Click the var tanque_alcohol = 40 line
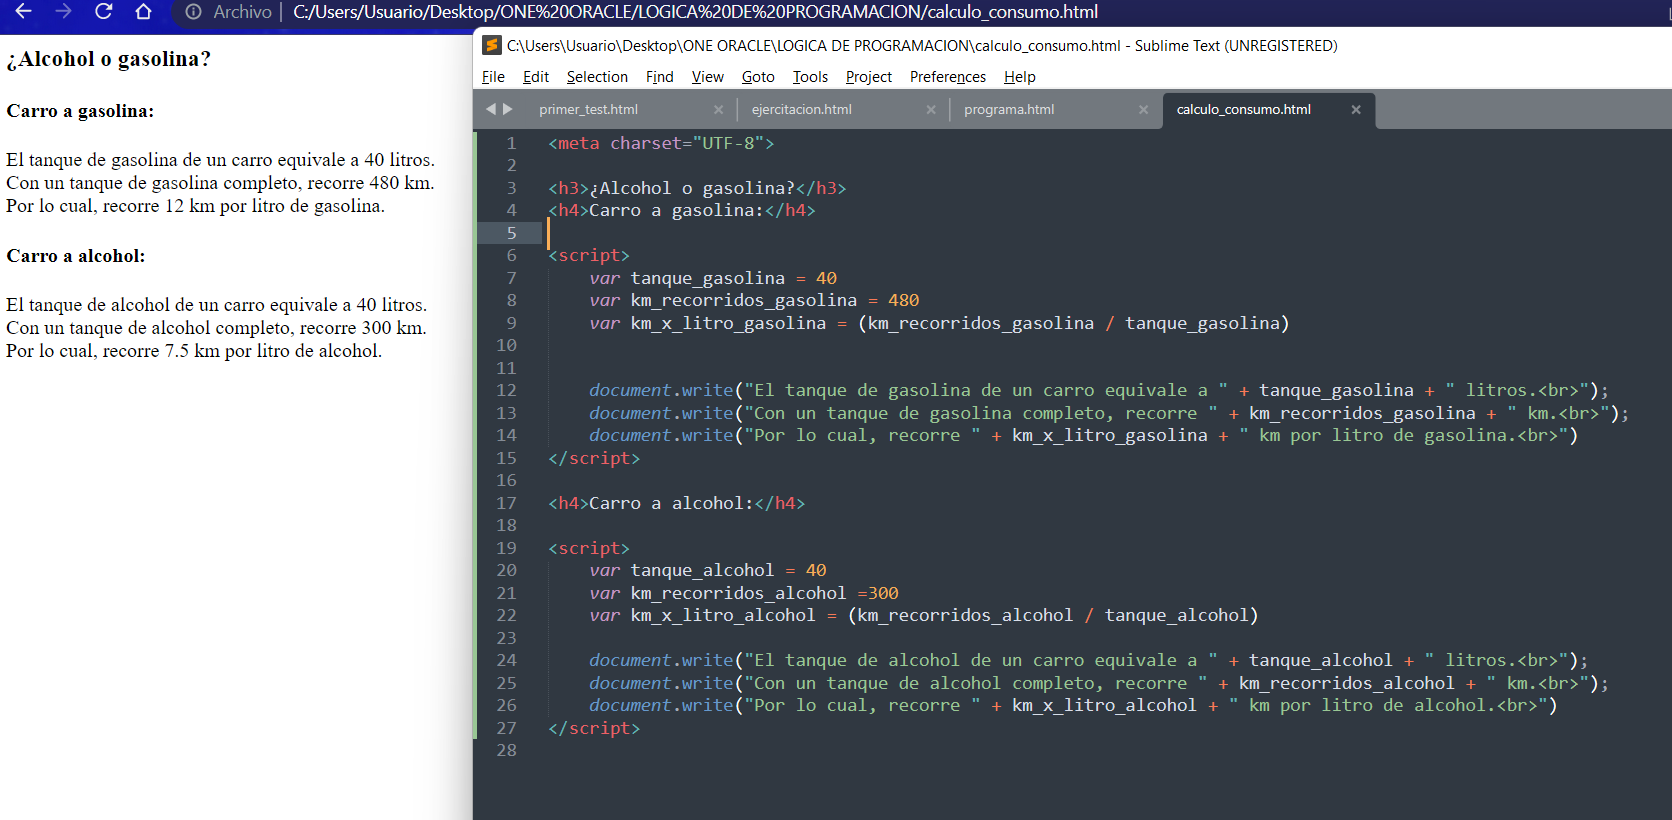This screenshot has width=1672, height=820. tap(708, 570)
